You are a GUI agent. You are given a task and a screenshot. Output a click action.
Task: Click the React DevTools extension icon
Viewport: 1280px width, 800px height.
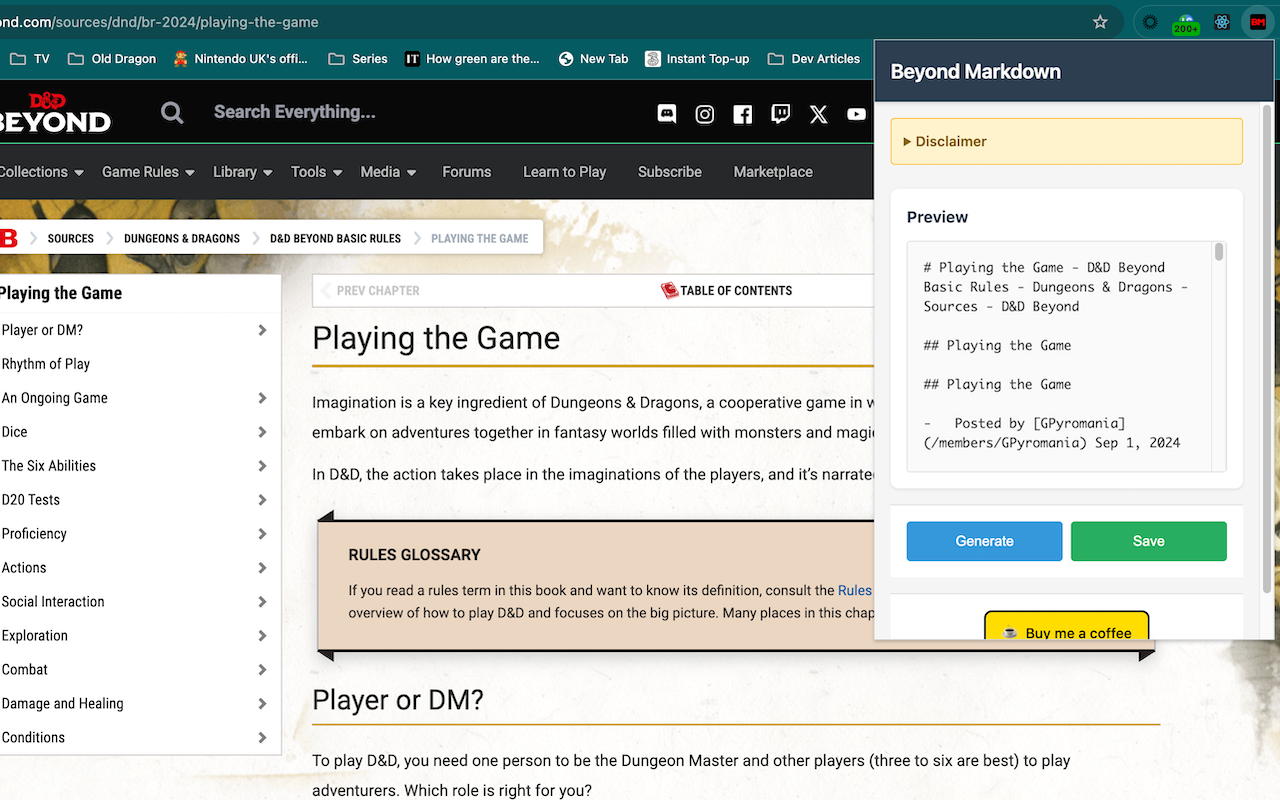pos(1221,22)
